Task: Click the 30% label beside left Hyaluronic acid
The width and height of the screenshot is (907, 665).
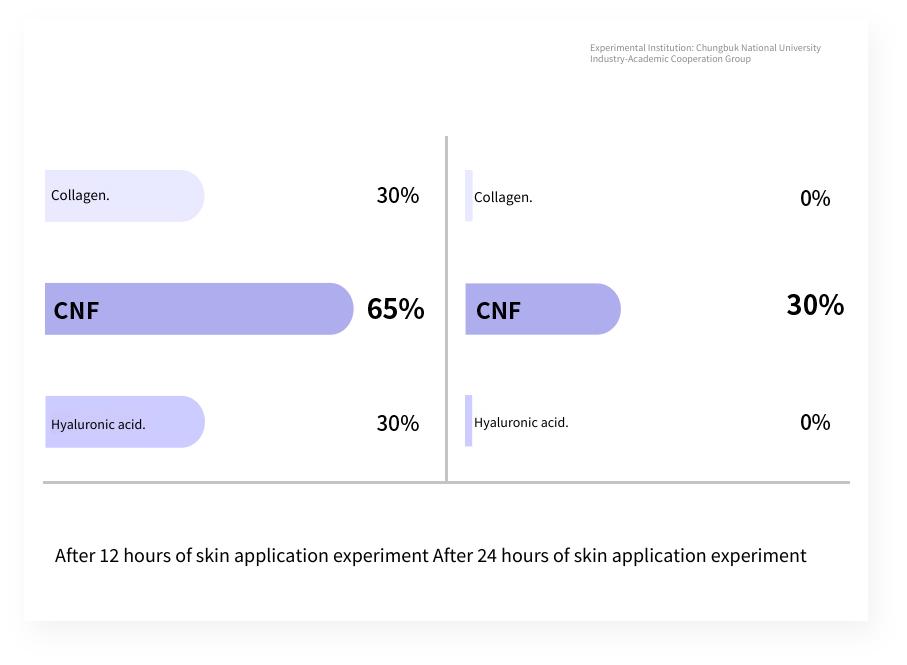Action: coord(398,423)
